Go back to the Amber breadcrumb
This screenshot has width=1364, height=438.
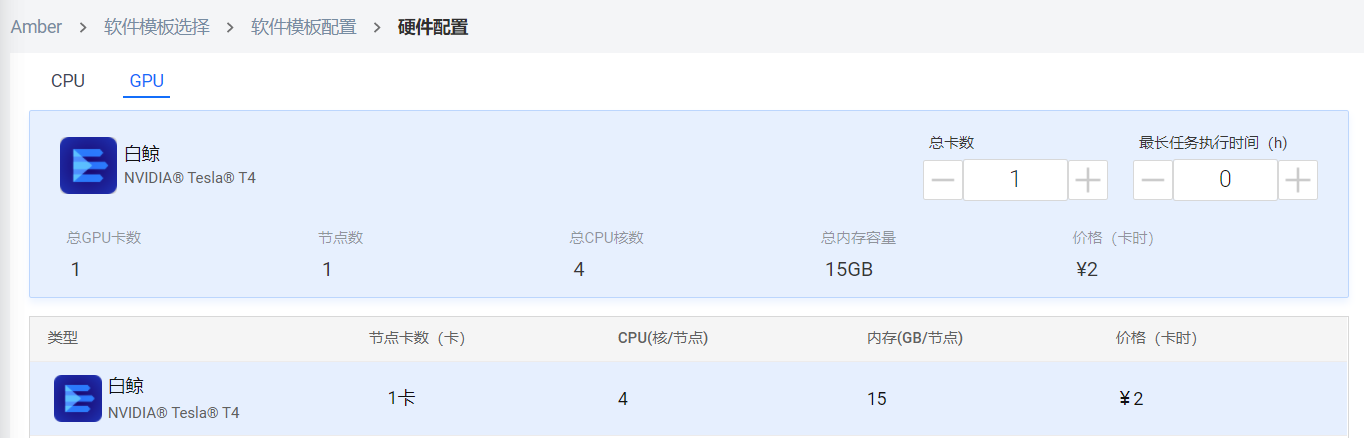pyautogui.click(x=36, y=27)
